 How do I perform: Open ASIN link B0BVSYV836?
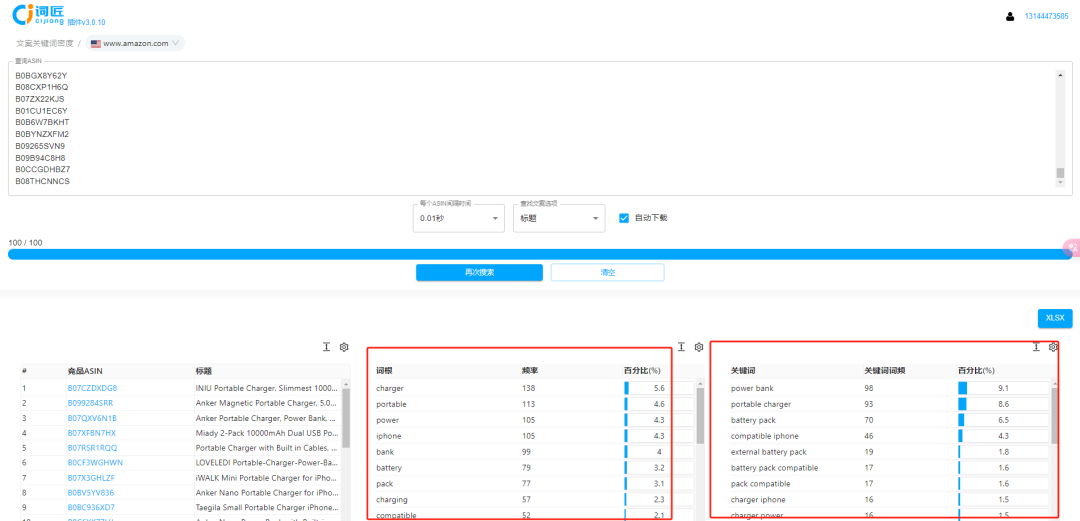pos(91,493)
